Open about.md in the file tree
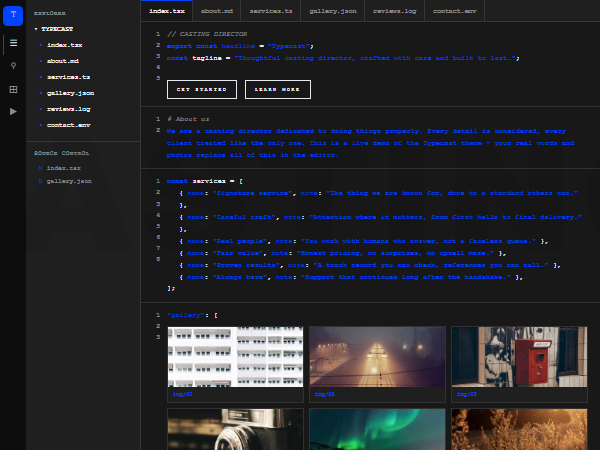Viewport: 600px width, 450px height. pyautogui.click(x=63, y=61)
